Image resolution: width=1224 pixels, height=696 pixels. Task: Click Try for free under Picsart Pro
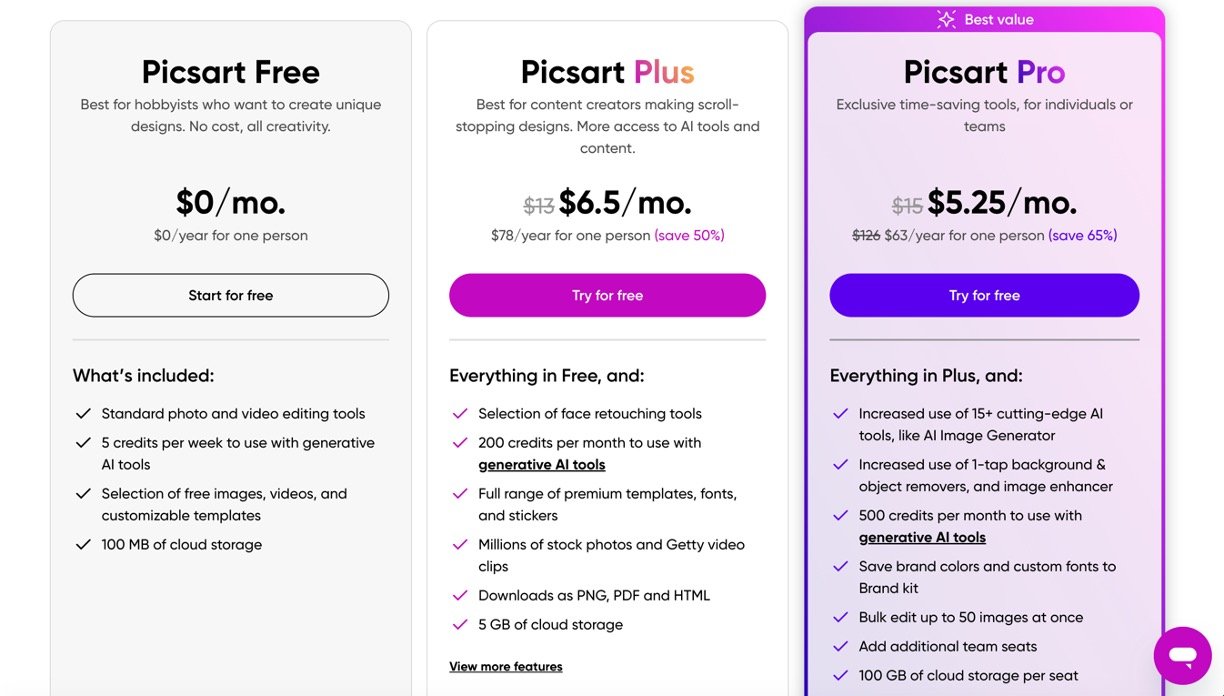point(984,295)
